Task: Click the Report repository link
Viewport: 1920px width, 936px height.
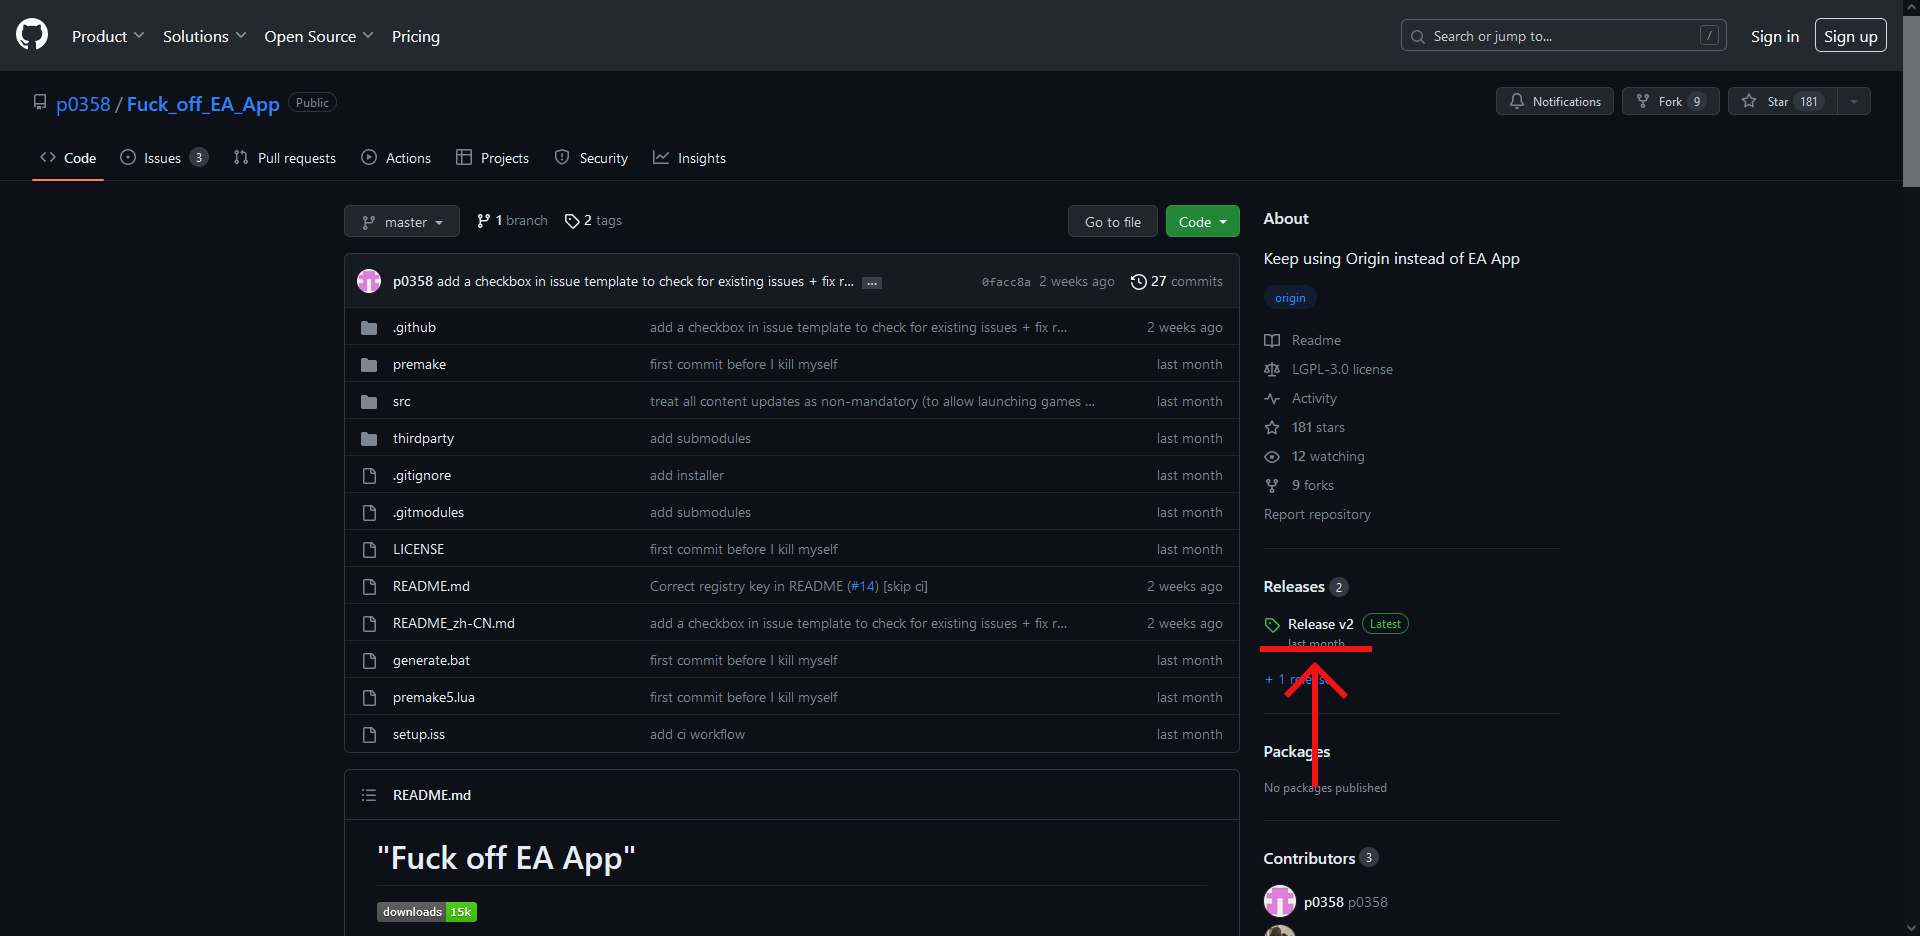Action: pyautogui.click(x=1317, y=514)
